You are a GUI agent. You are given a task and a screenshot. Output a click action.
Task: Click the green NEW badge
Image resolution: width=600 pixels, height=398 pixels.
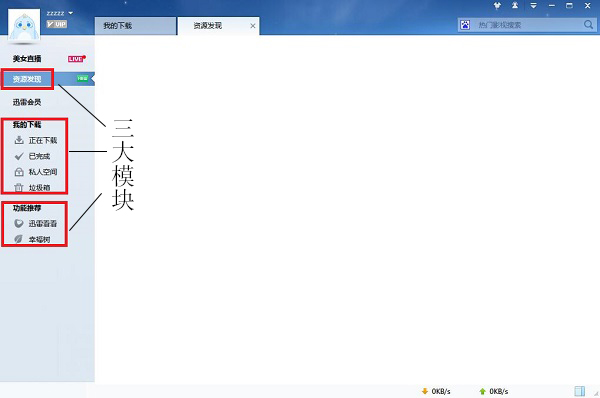pos(82,78)
